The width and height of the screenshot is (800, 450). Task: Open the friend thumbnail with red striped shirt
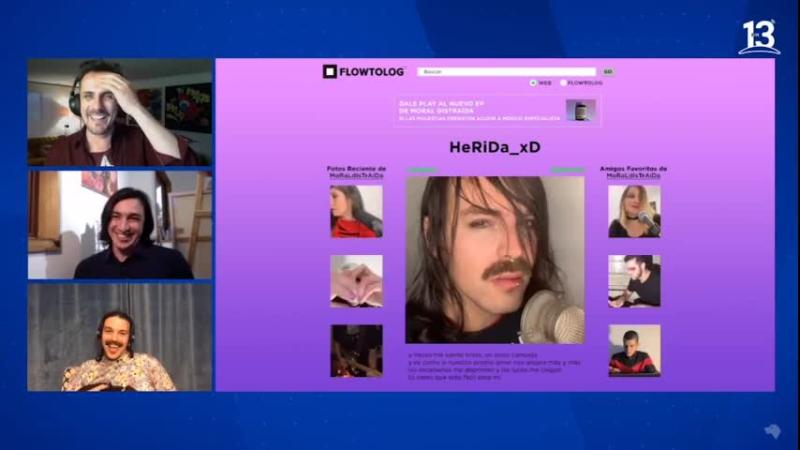click(634, 350)
